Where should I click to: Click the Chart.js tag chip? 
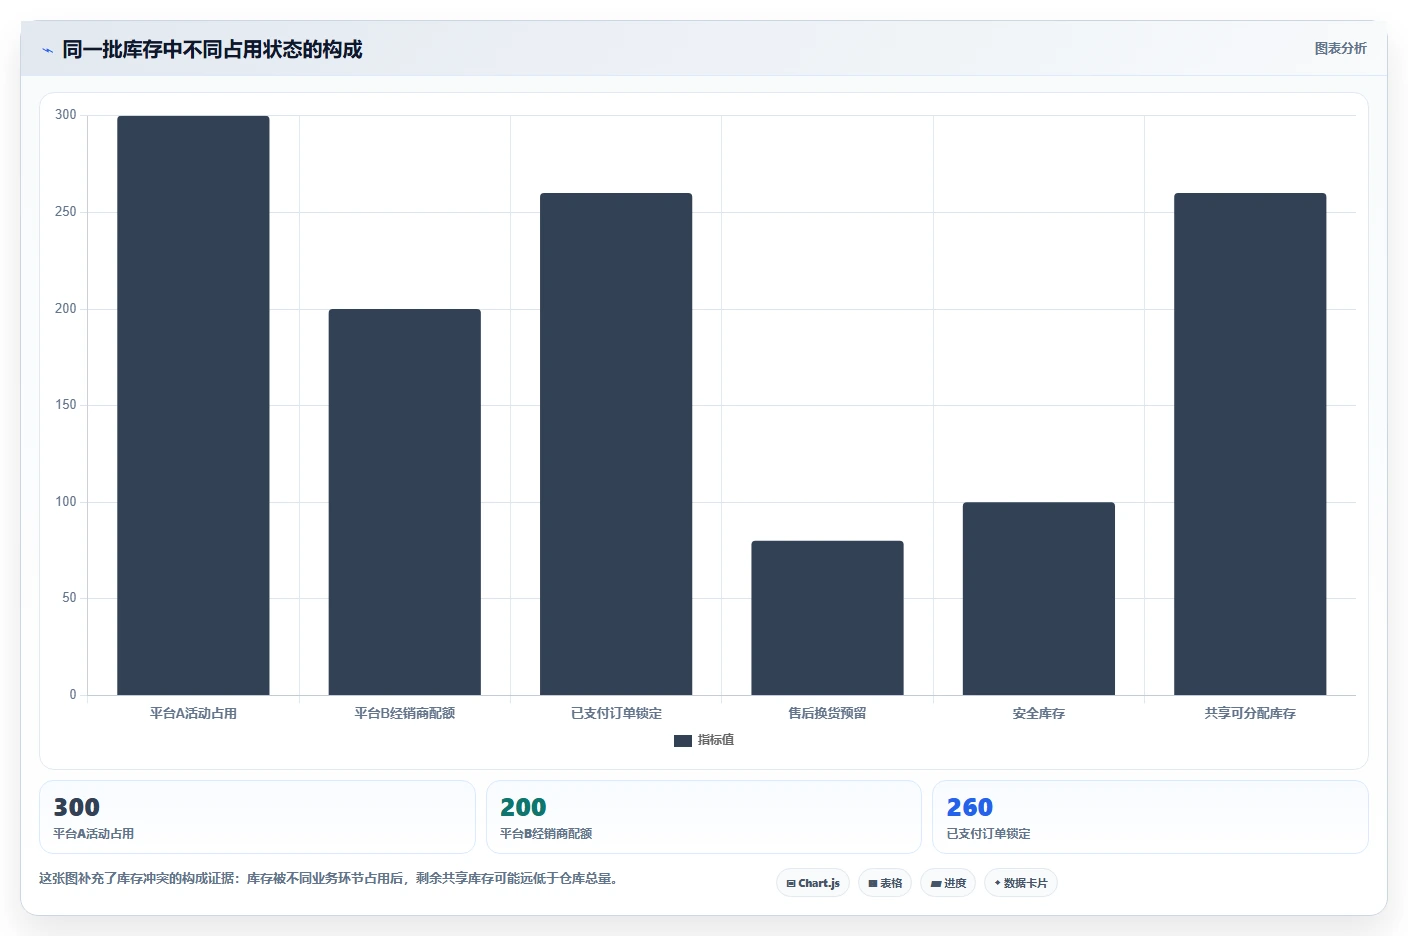pos(813,883)
